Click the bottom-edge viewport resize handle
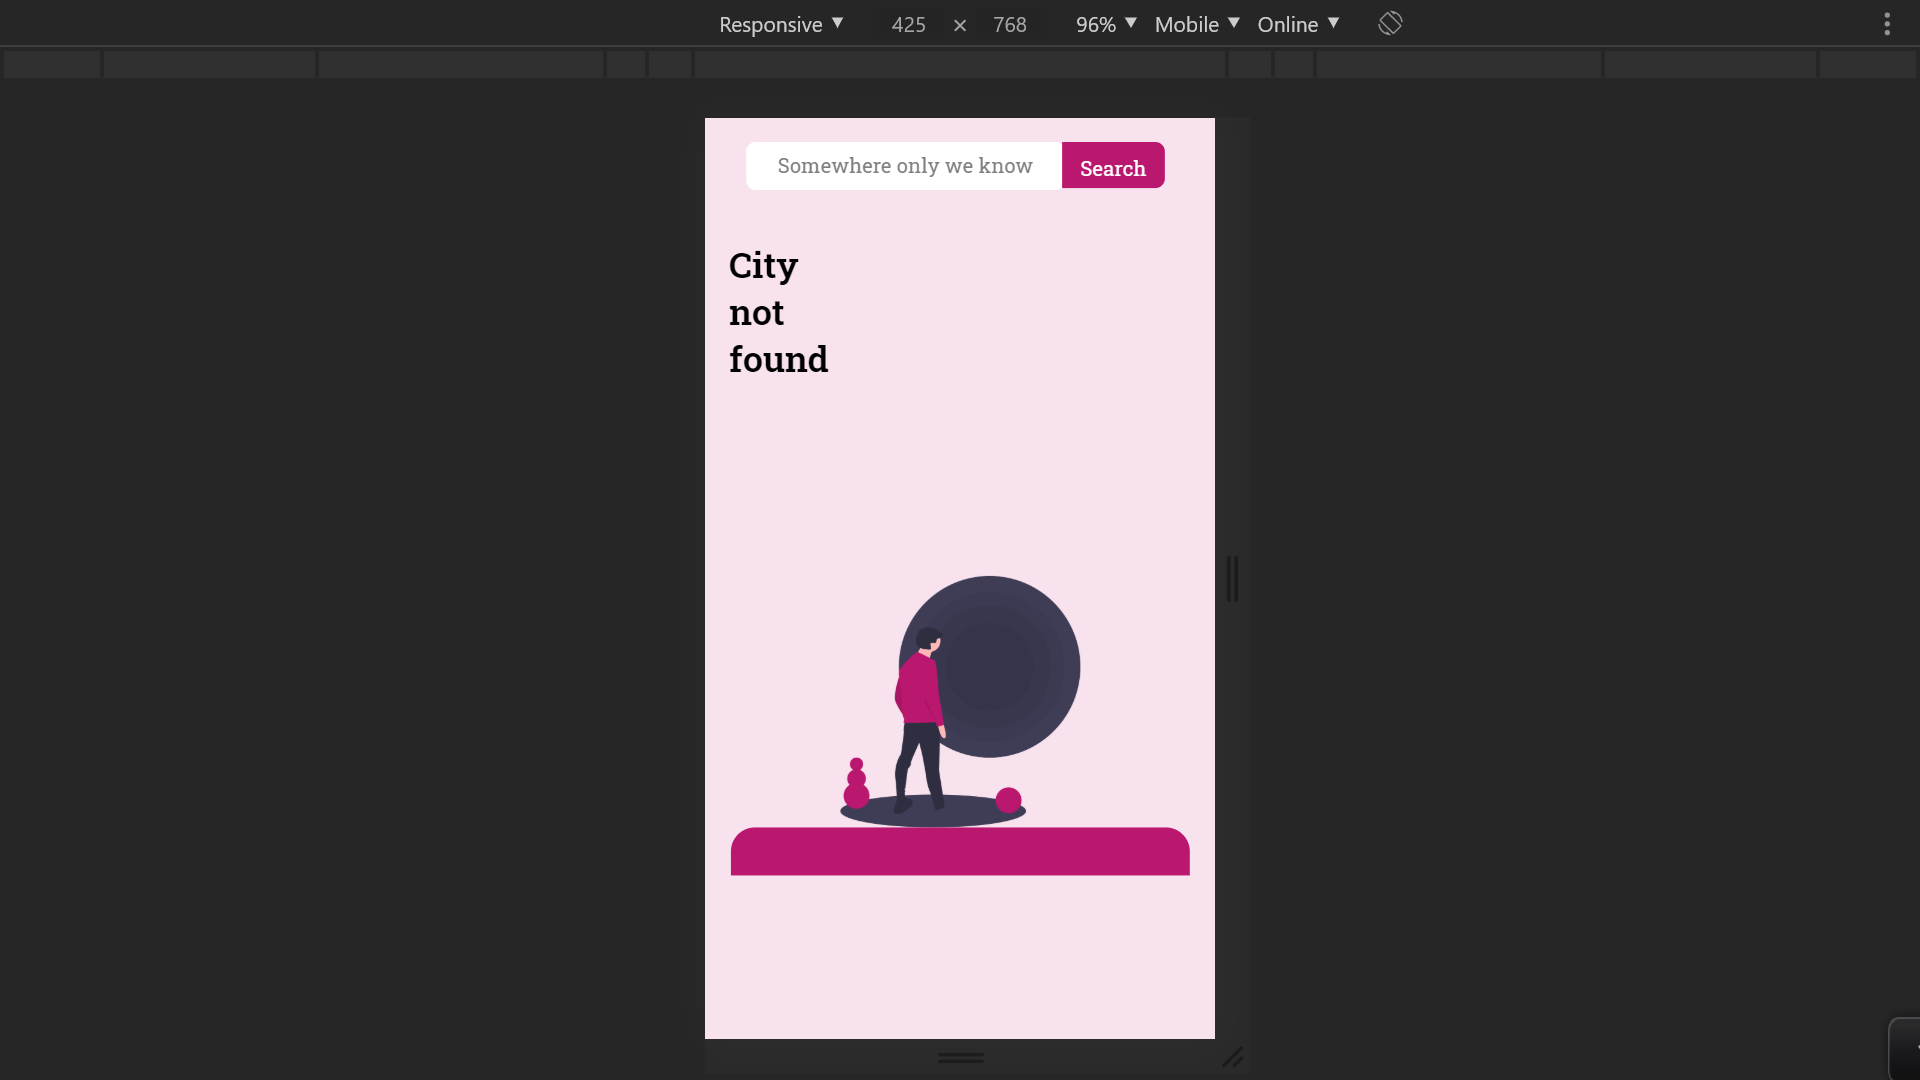 [x=960, y=1057]
